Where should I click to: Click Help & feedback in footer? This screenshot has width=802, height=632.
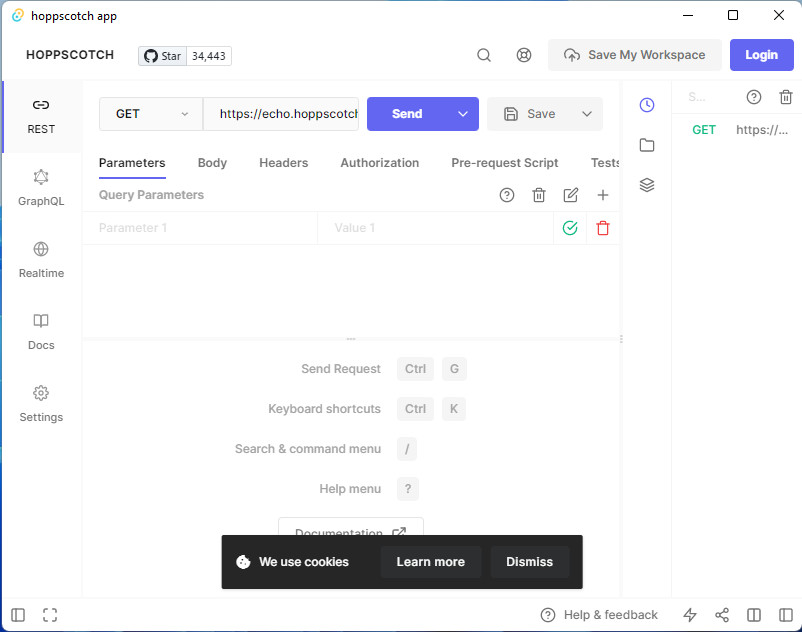[599, 615]
